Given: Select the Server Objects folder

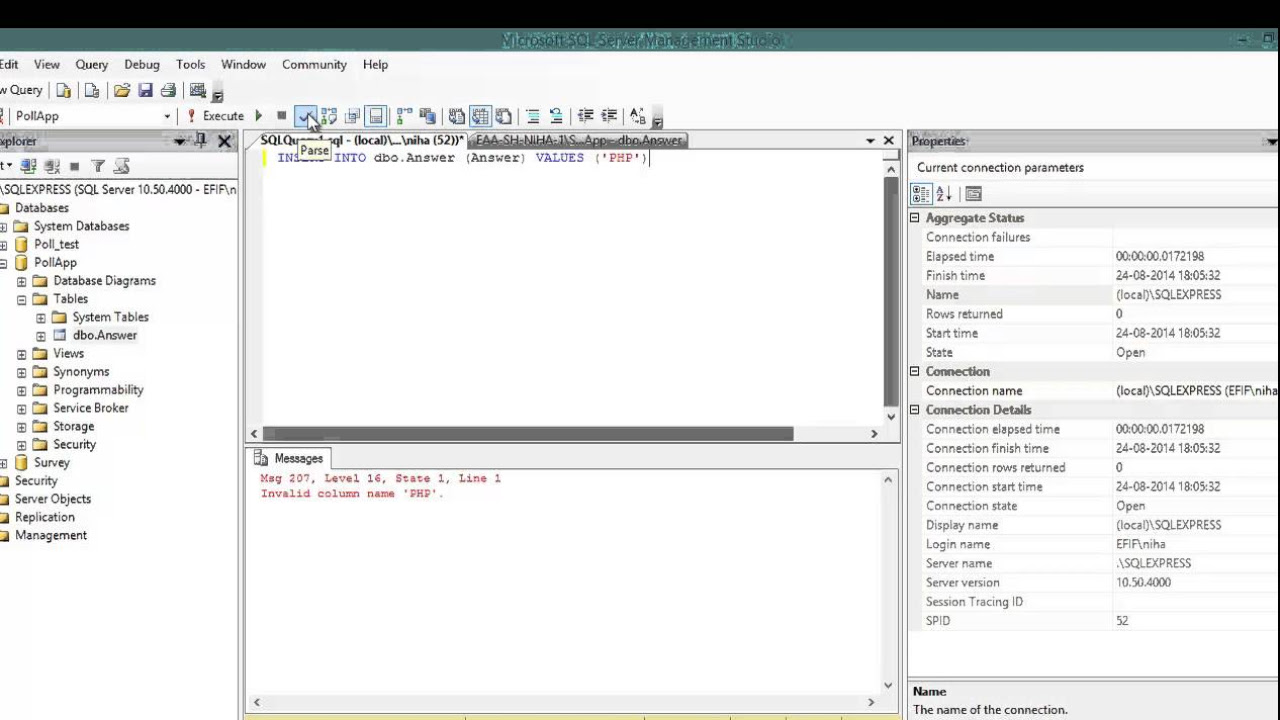Looking at the screenshot, I should (53, 499).
